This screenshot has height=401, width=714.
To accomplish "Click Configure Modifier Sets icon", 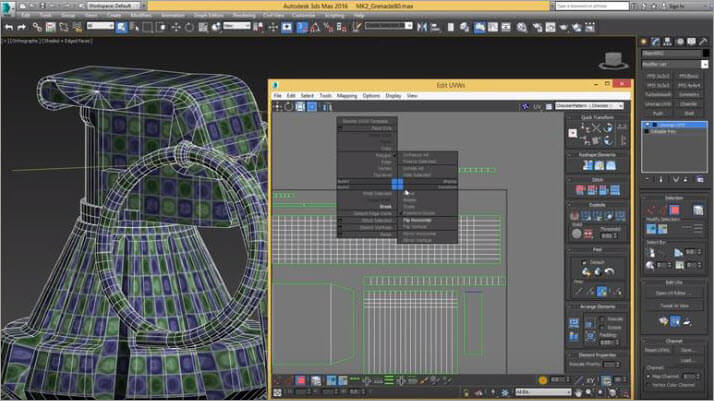I will [700, 179].
